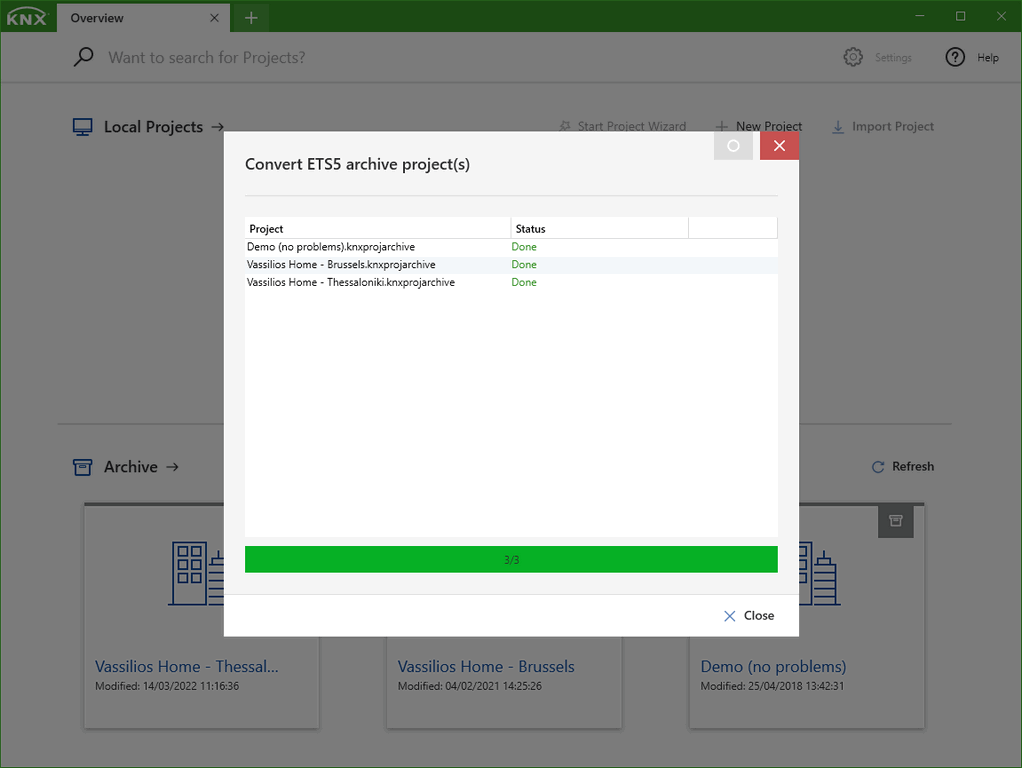Click 'Modified: 14/03/2022 11:16:36' text

tap(167, 686)
